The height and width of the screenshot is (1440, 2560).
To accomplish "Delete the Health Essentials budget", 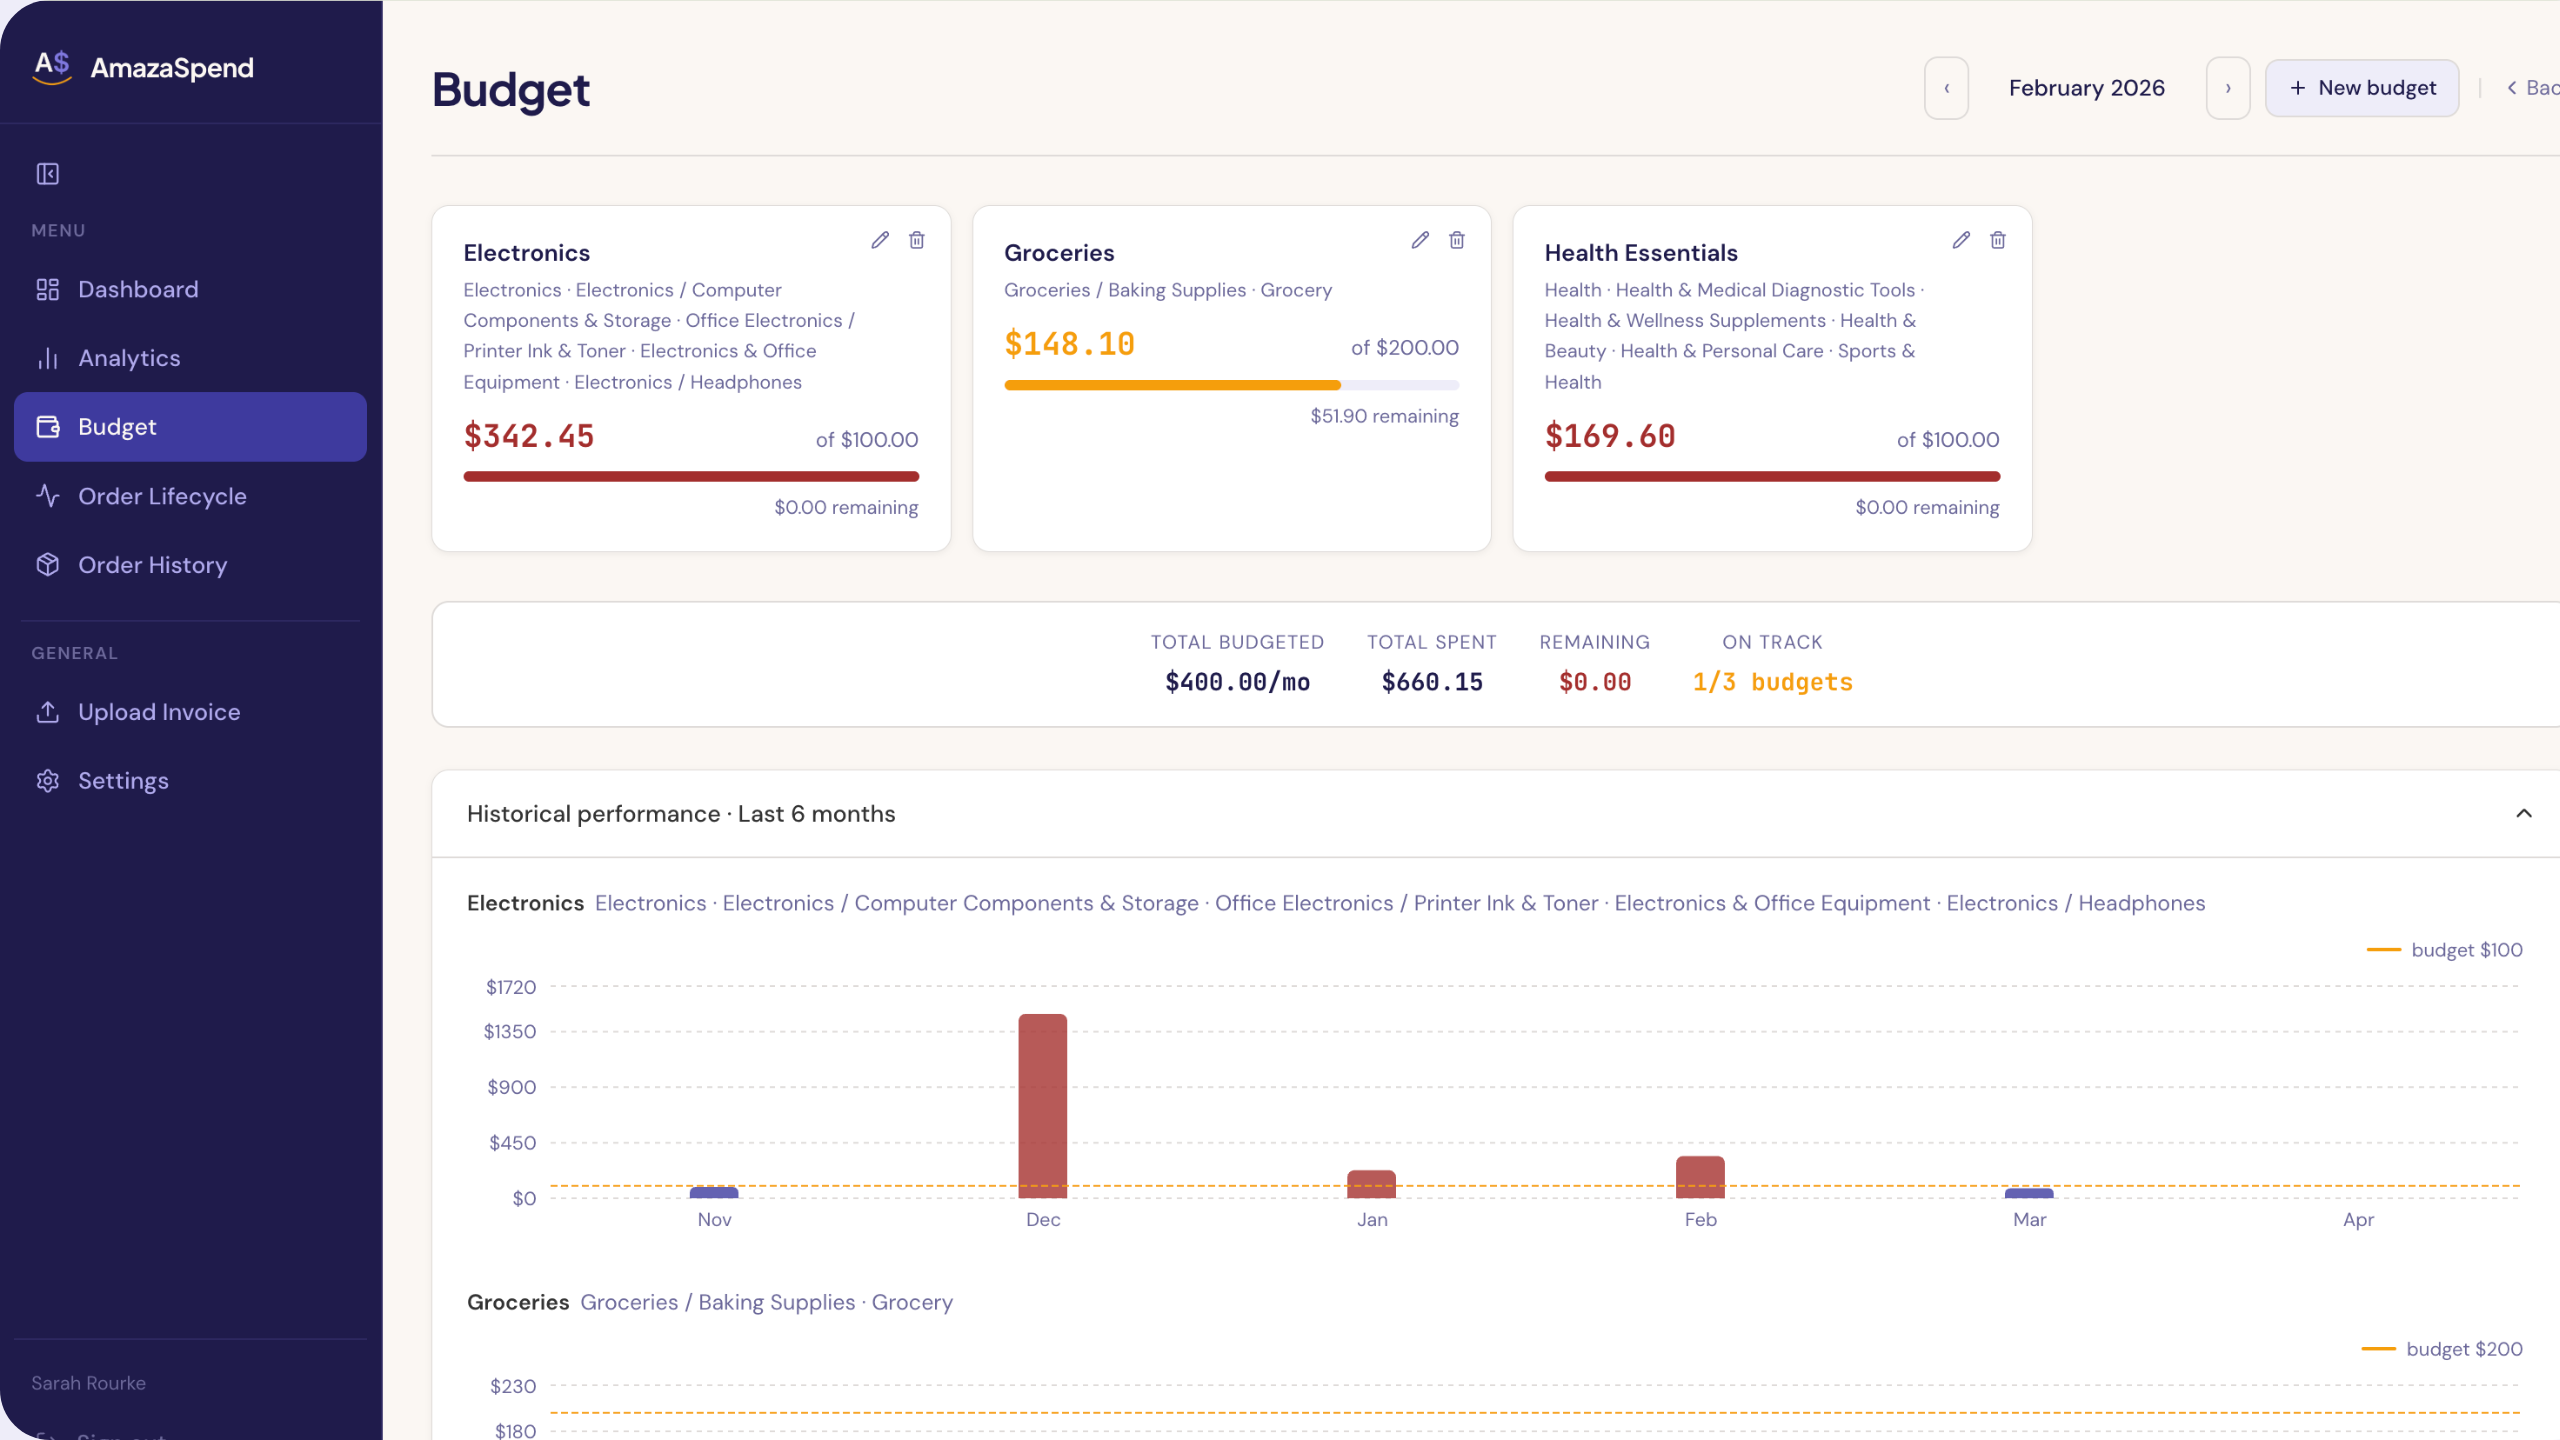I will 1998,240.
